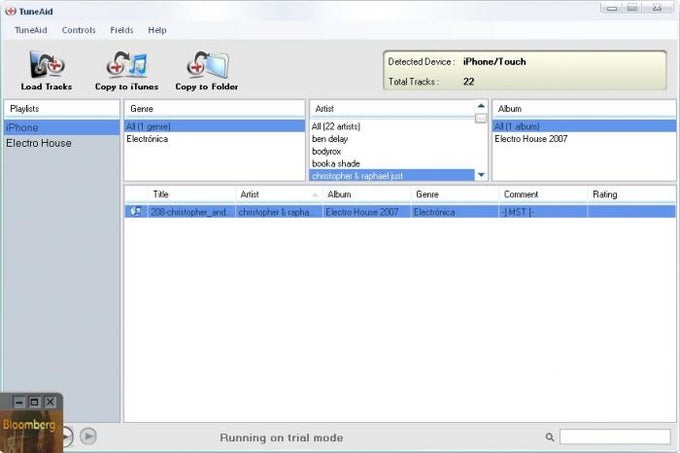
Task: Select All (1 album) entry
Action: [x=584, y=126]
